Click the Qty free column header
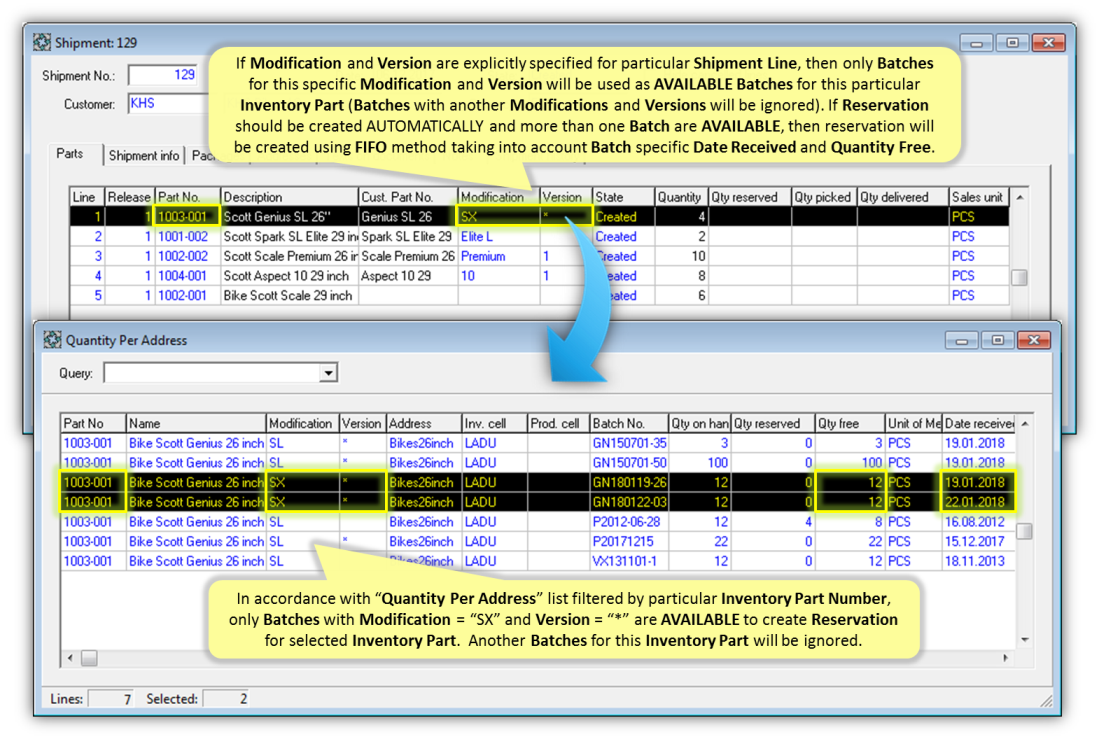Image resolution: width=1099 pixels, height=739 pixels. pos(849,423)
